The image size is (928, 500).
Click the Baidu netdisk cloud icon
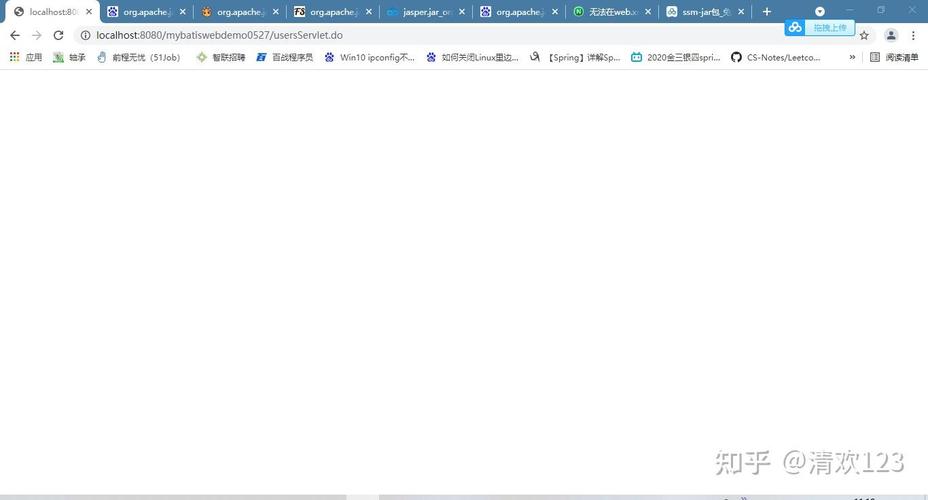[x=795, y=27]
